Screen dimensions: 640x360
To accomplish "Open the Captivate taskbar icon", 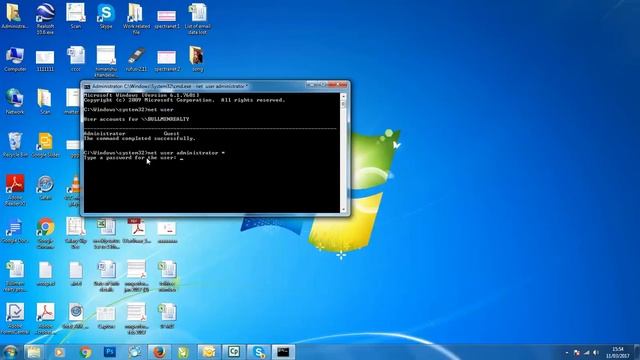I will pos(233,352).
